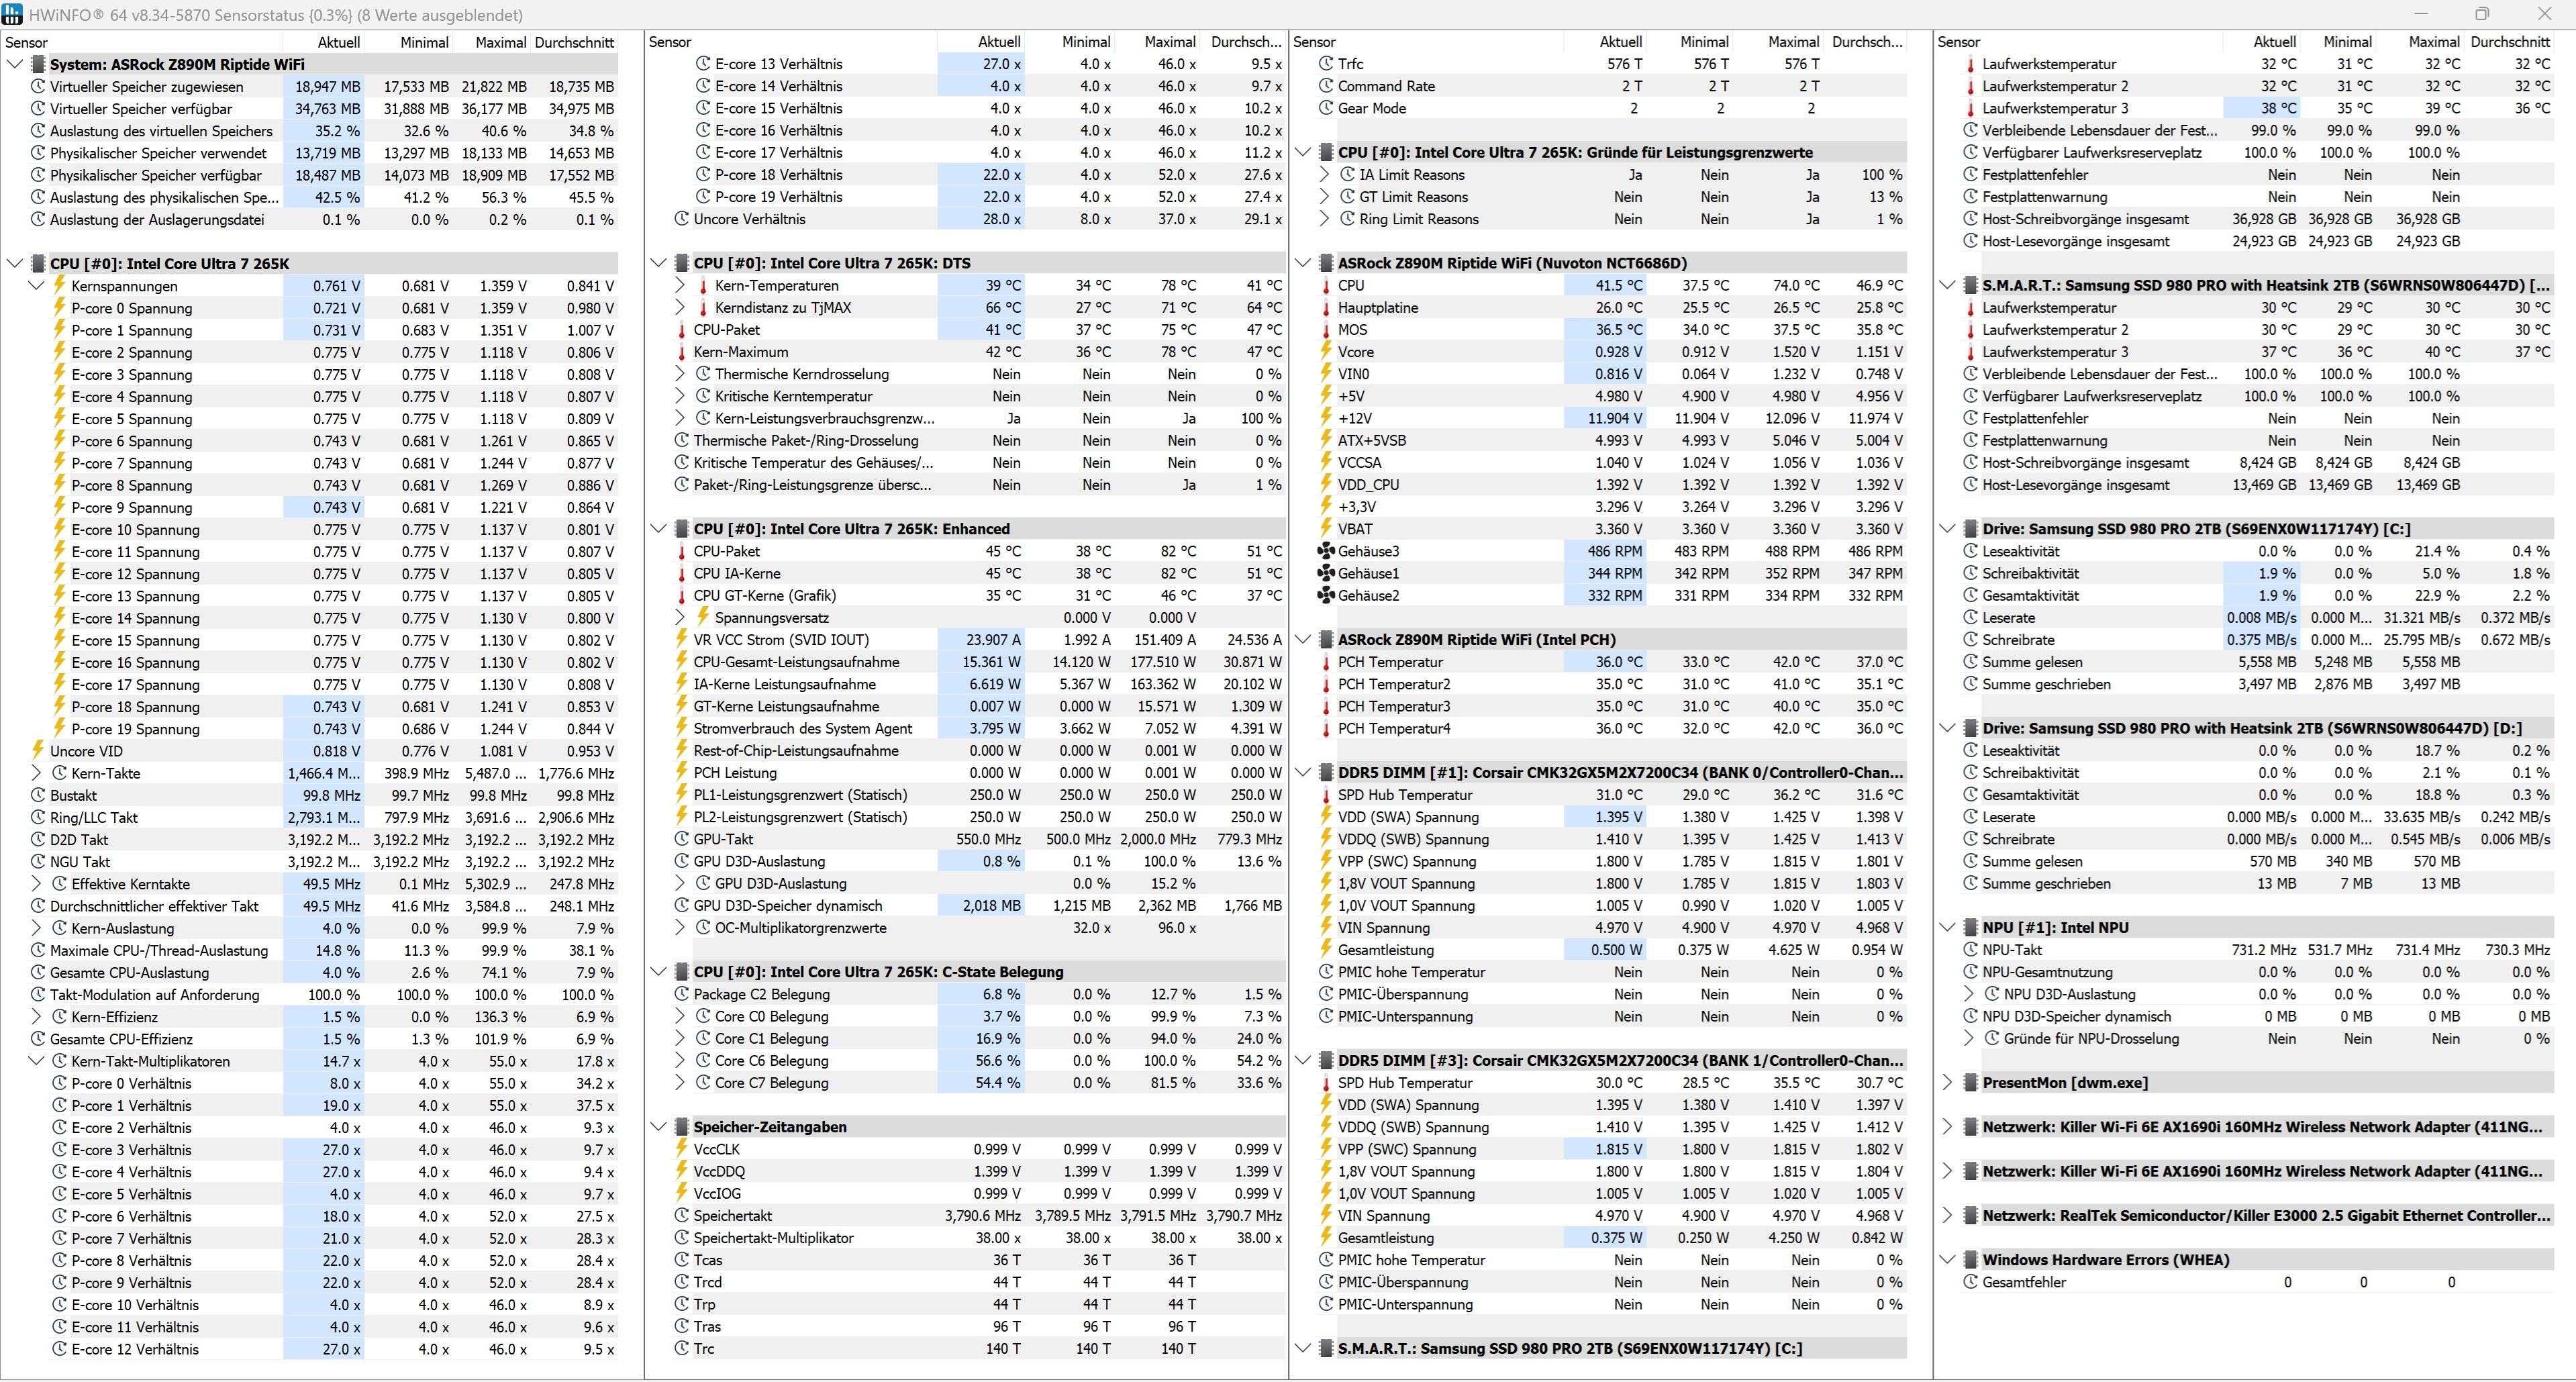Collapse the Kernspannungen tree node

37,286
